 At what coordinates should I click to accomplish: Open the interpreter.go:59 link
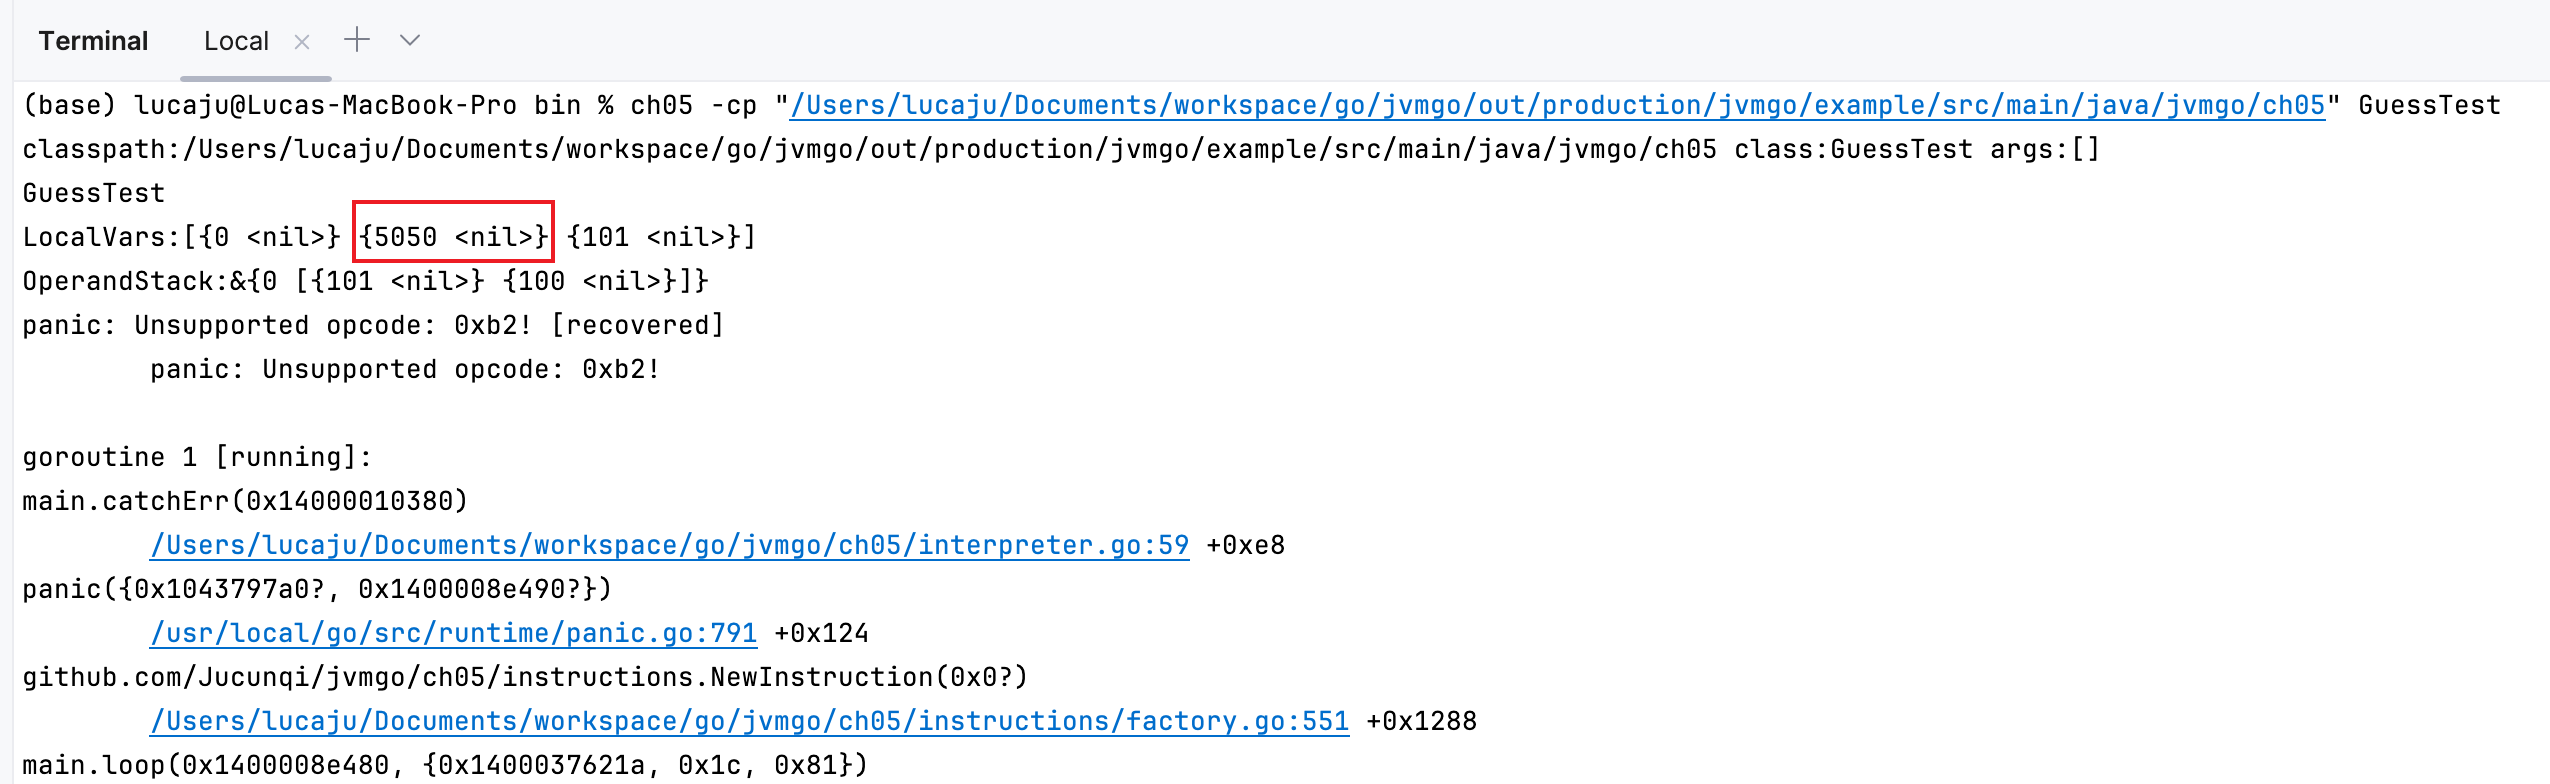pyautogui.click(x=669, y=545)
